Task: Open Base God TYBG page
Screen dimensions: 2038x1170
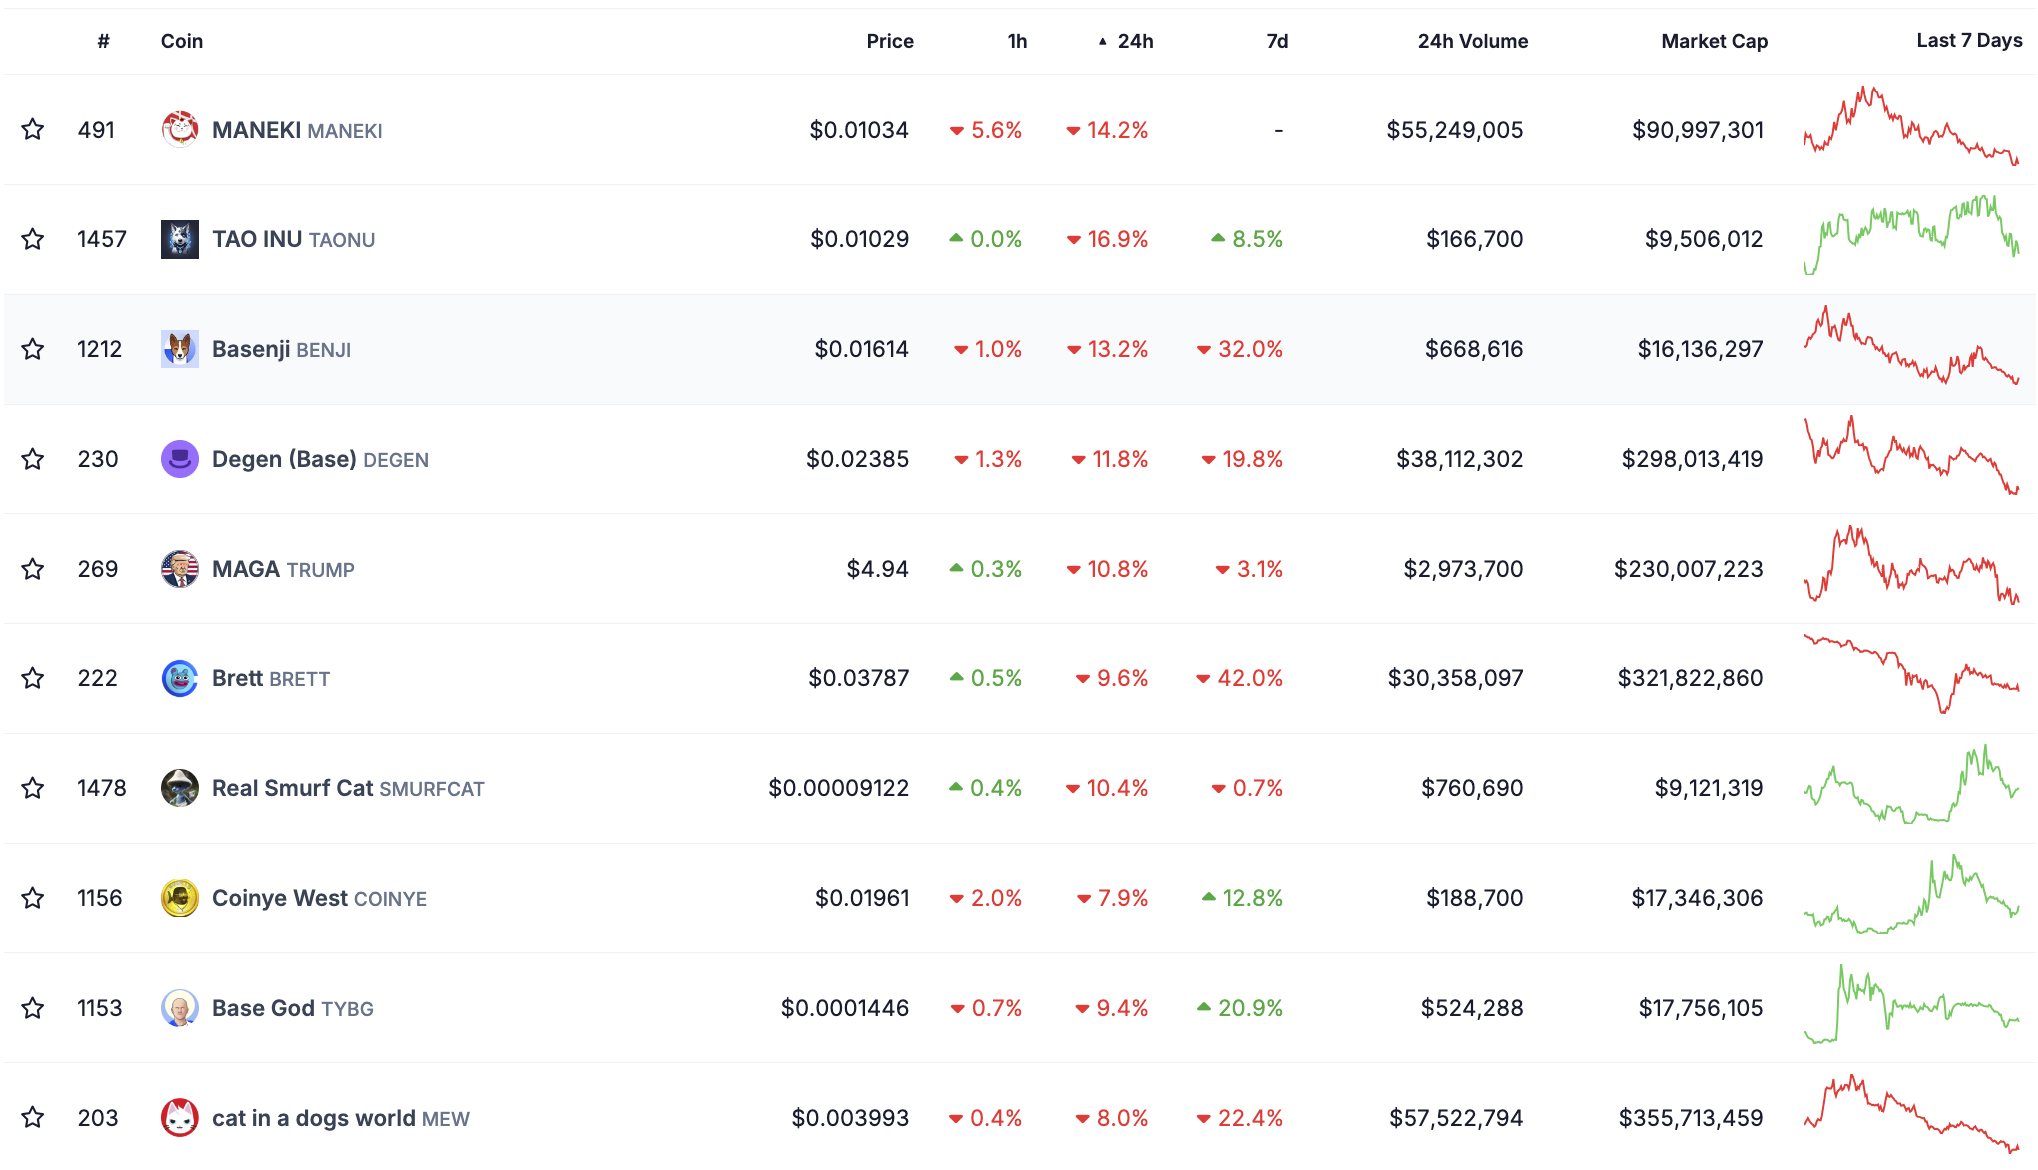Action: (x=292, y=1008)
